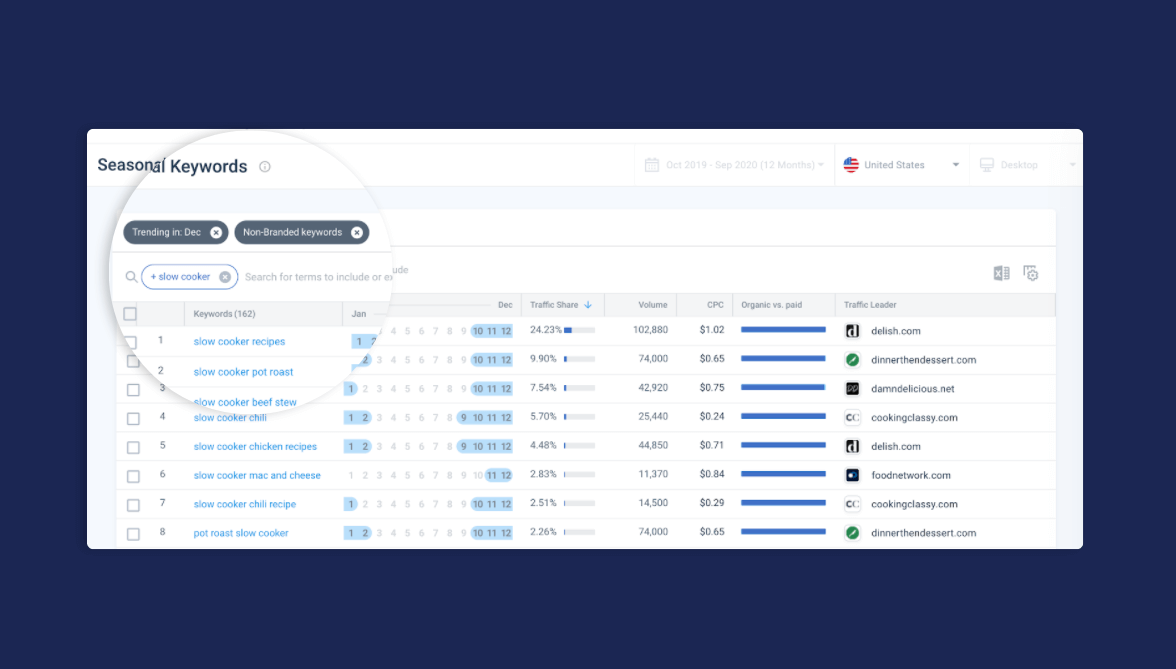This screenshot has width=1176, height=669.
Task: Expand the Desktop device dropdown
Action: pos(1073,164)
